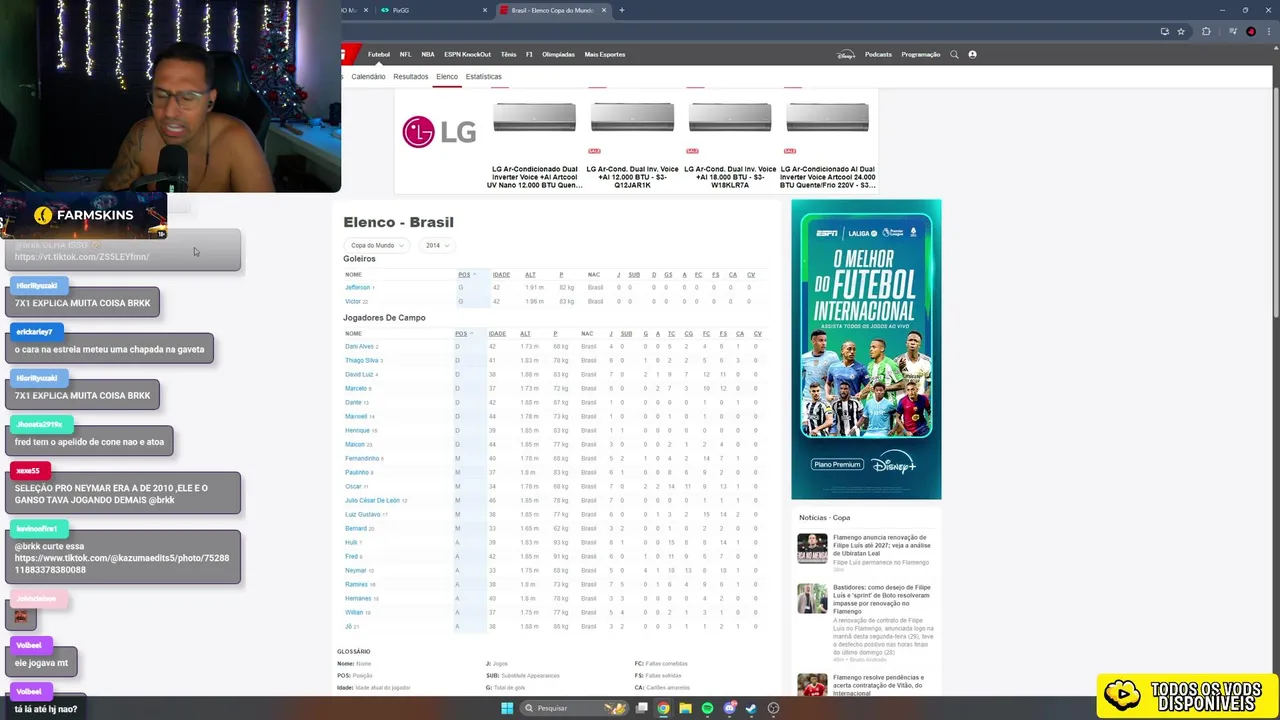The height and width of the screenshot is (720, 1280).
Task: Open David Luiz player link
Action: pyautogui.click(x=359, y=374)
